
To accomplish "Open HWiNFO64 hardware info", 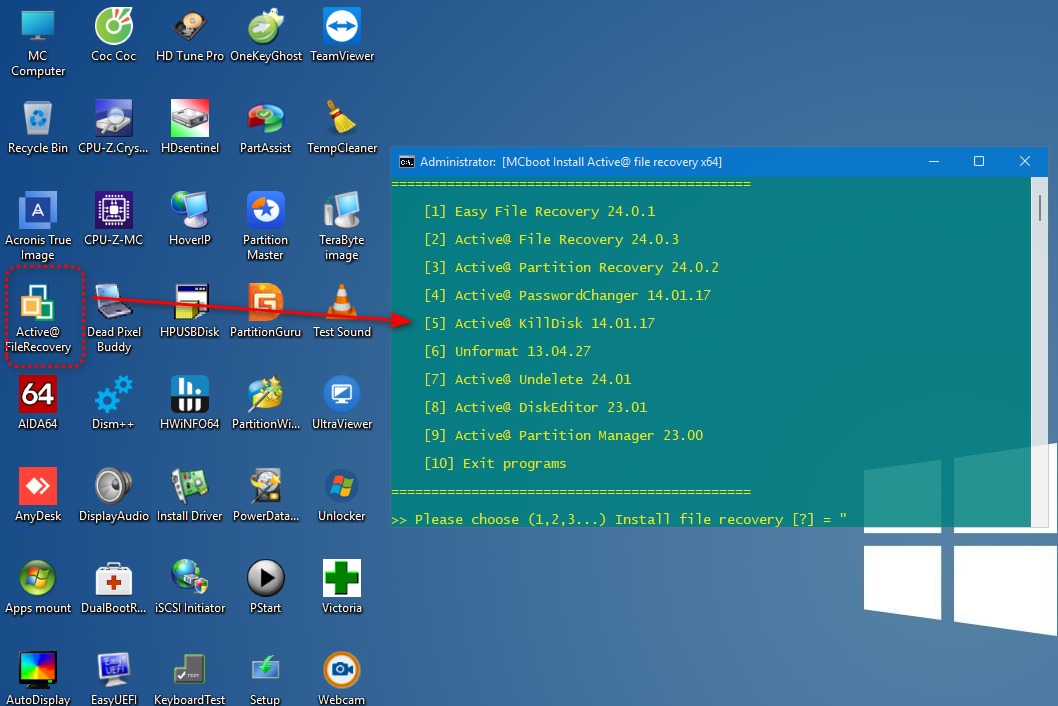I will pos(189,395).
